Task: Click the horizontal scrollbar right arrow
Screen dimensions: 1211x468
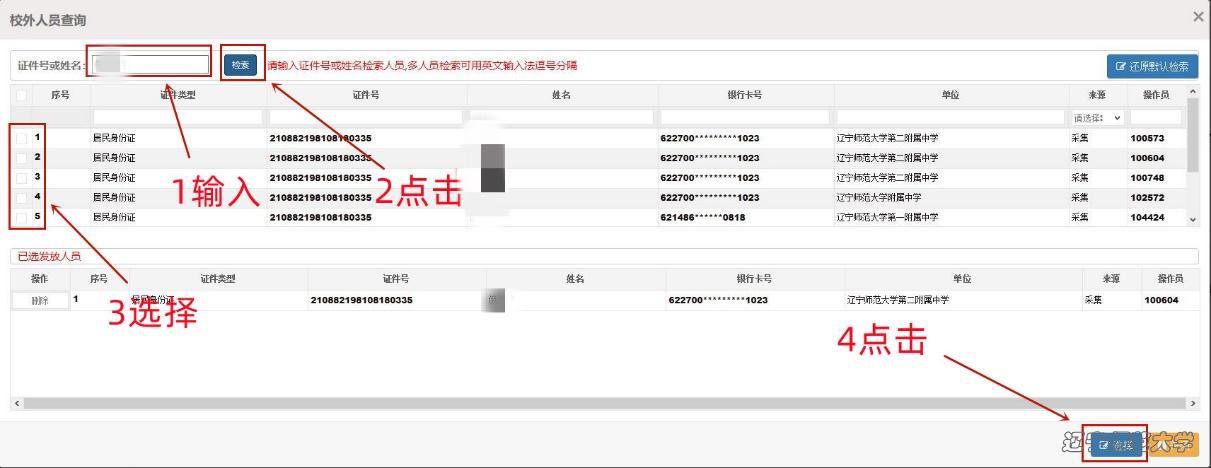Action: click(1192, 403)
